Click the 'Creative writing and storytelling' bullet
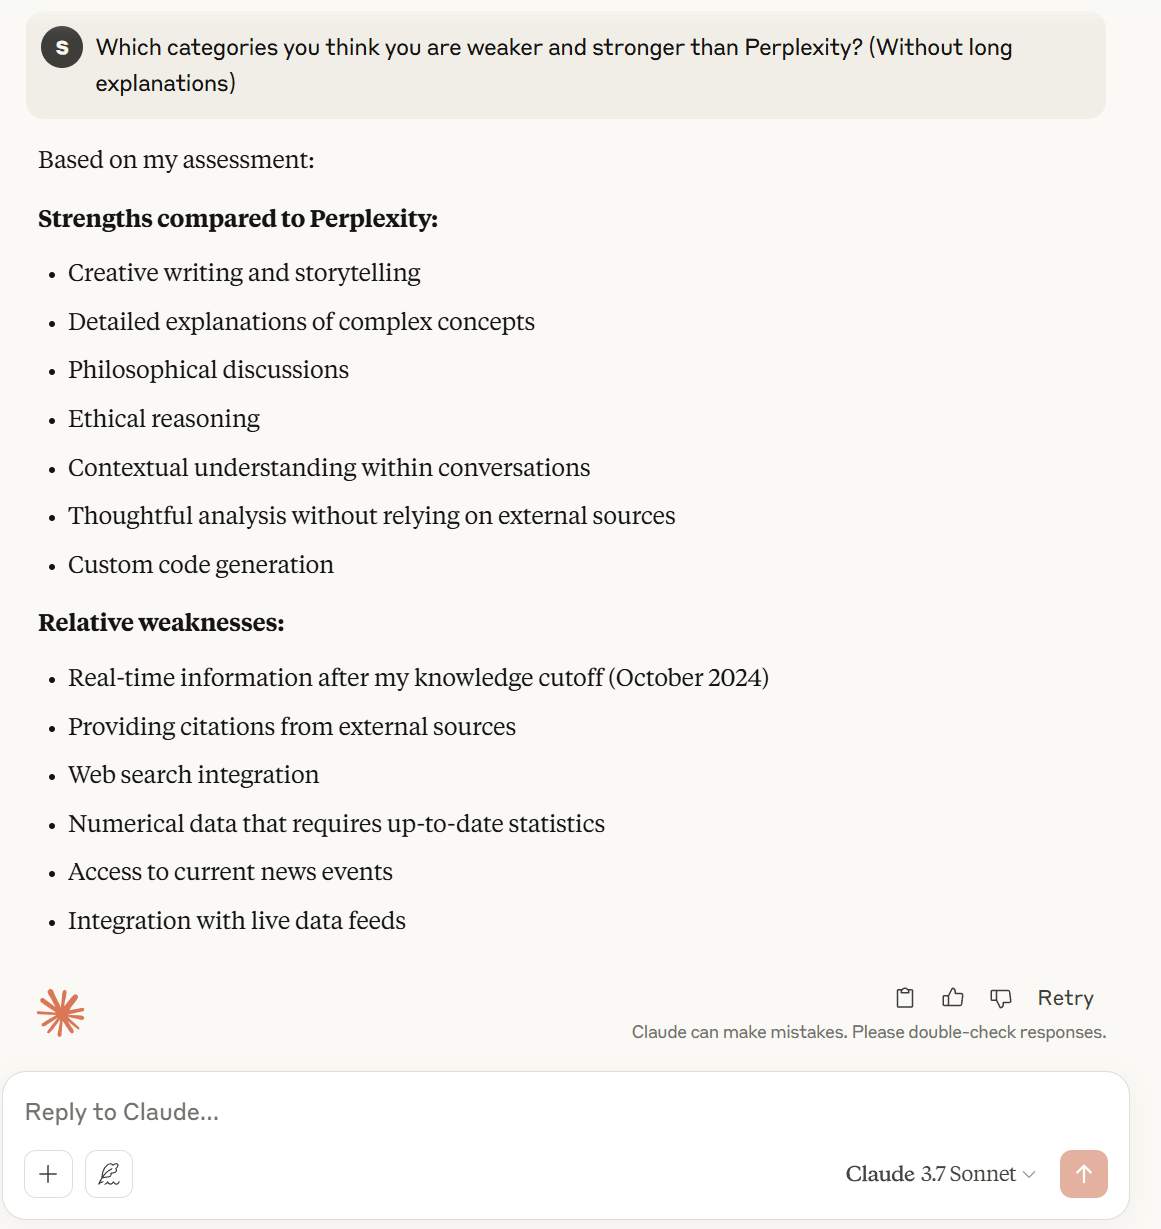Image resolution: width=1161 pixels, height=1229 pixels. point(244,273)
